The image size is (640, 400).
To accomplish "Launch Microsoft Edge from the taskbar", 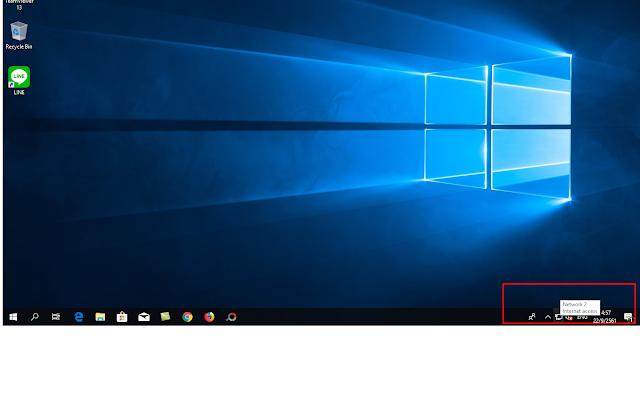I will tap(79, 317).
